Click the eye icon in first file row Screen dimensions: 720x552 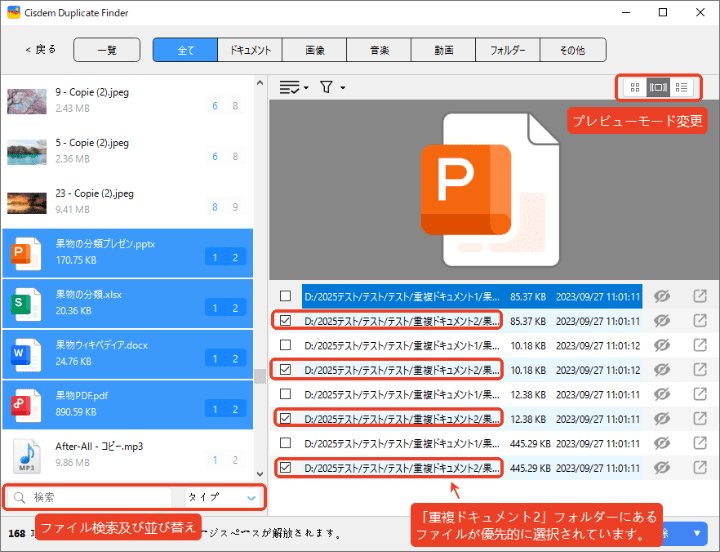(x=661, y=296)
